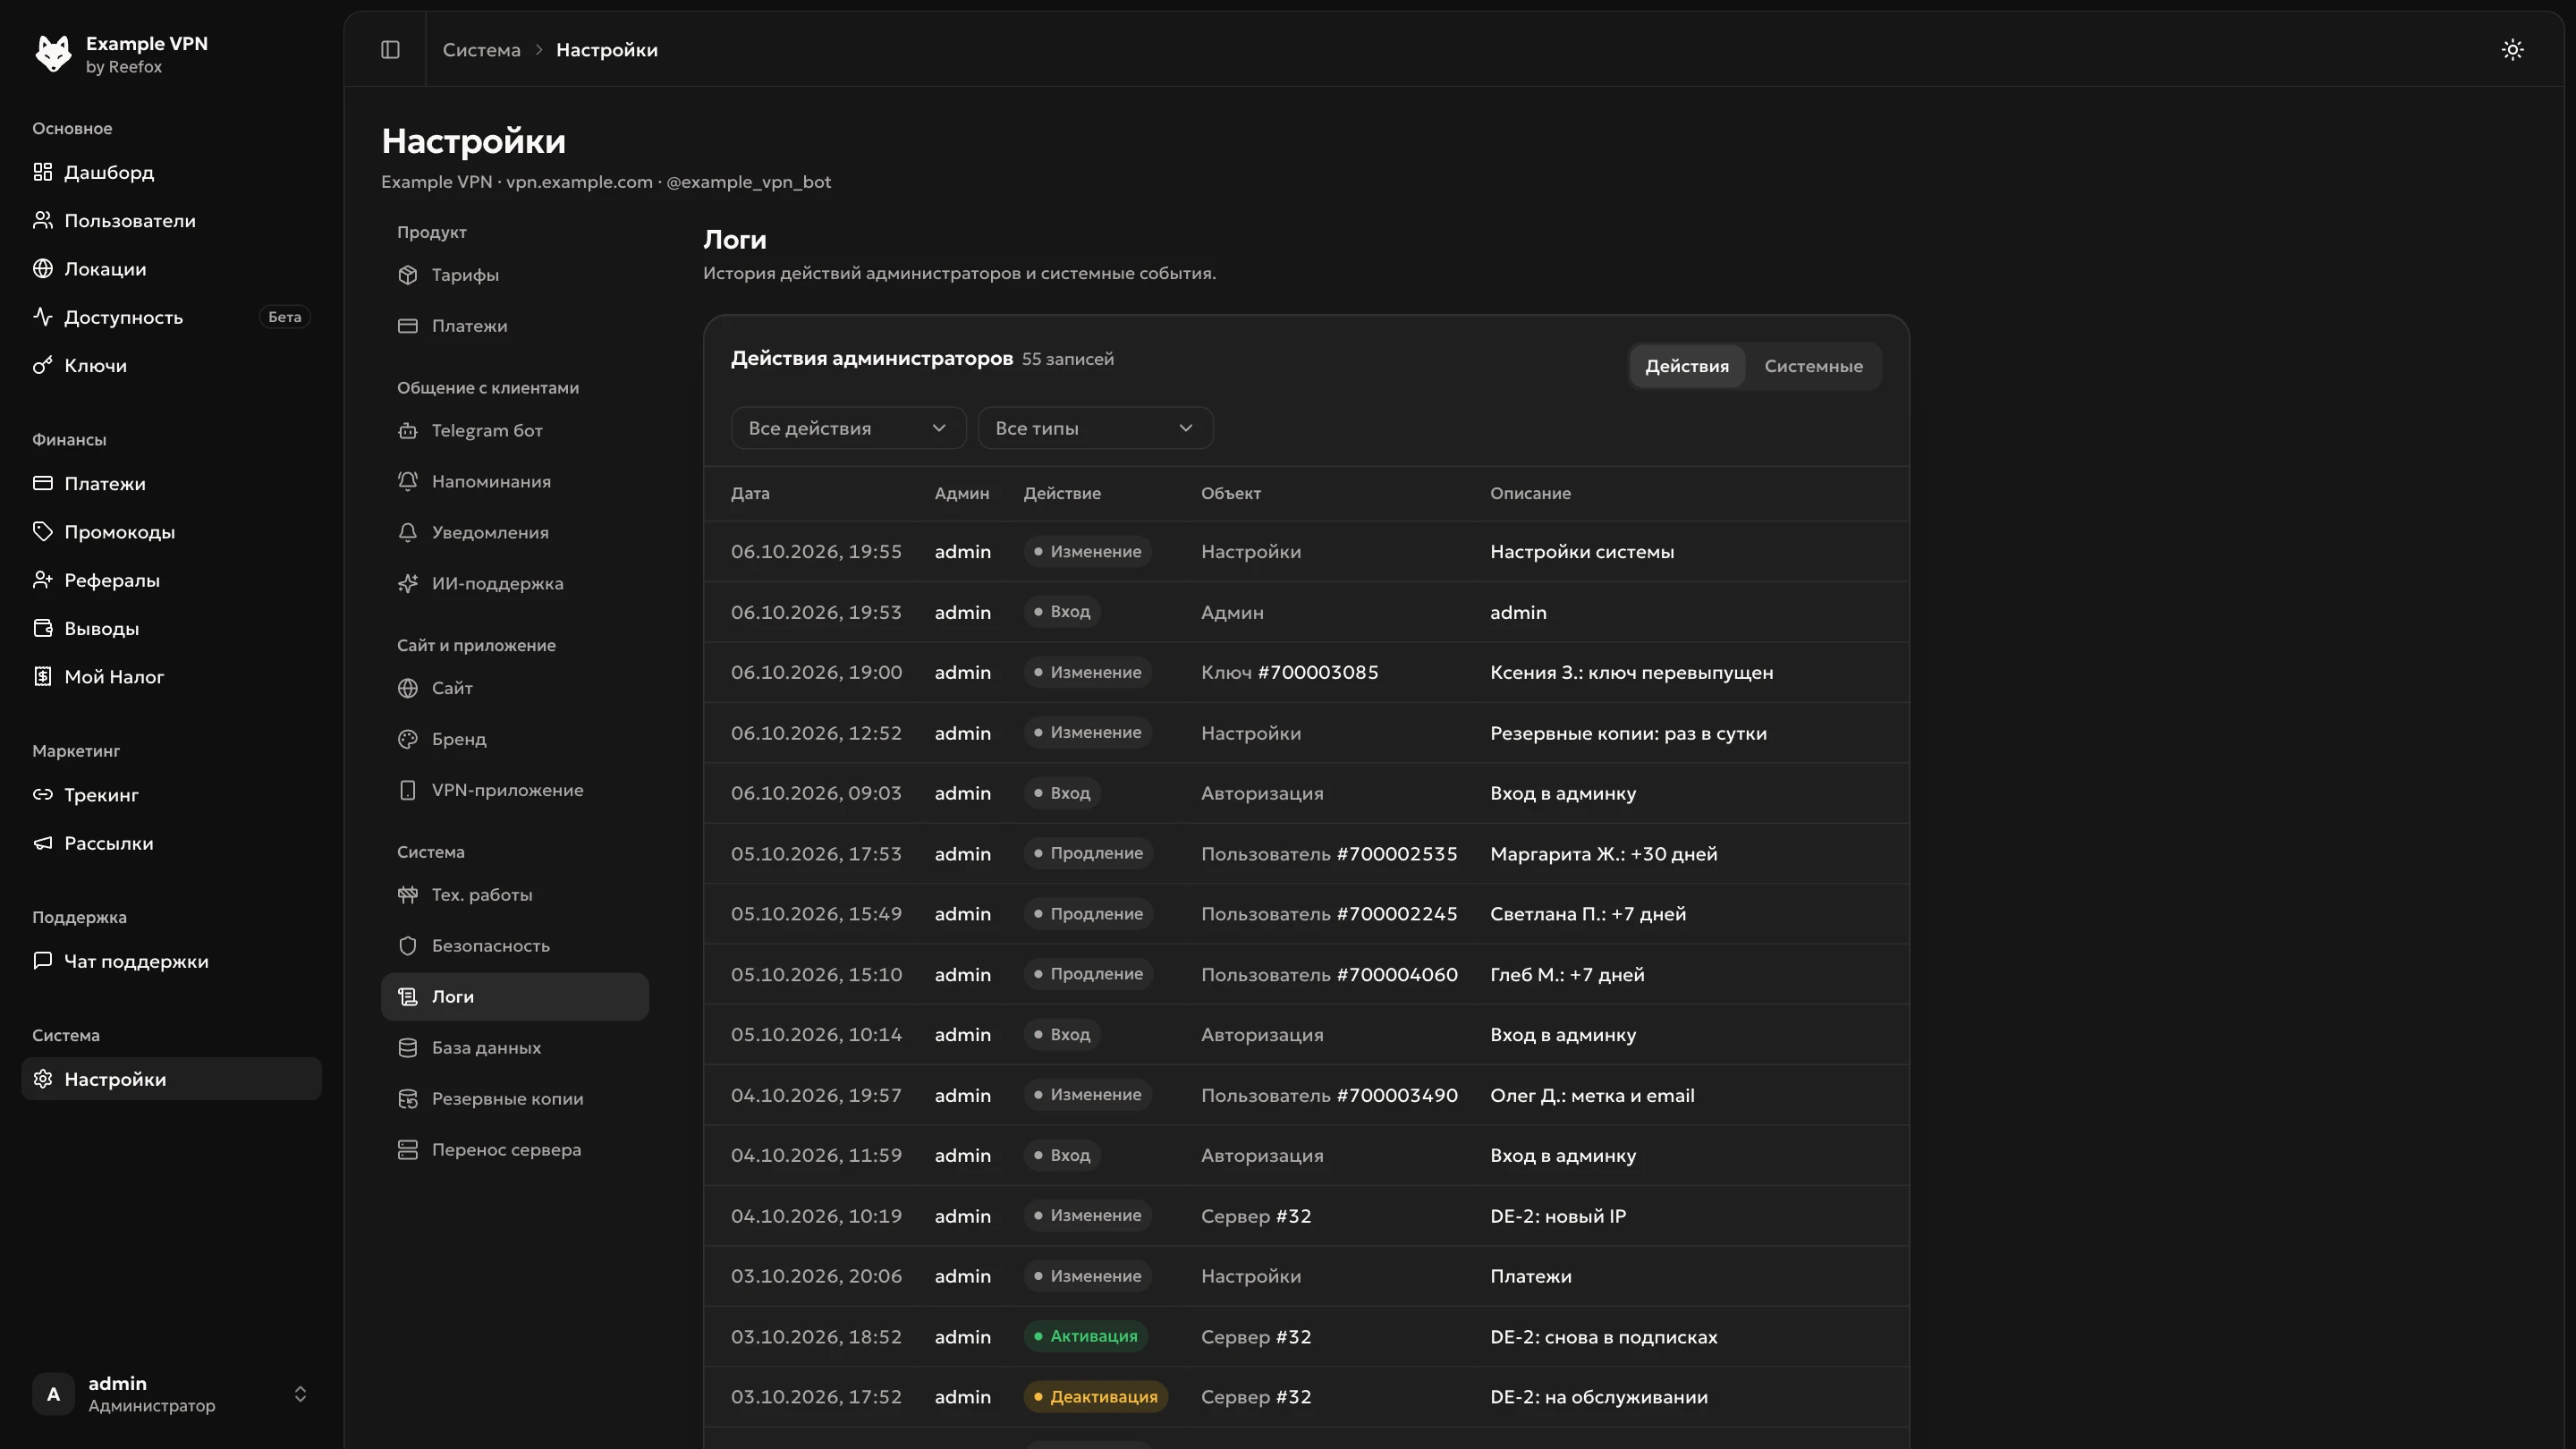Collapse the sidebar panel icon
Screen dimensions: 2576x1449
coord(390,49)
